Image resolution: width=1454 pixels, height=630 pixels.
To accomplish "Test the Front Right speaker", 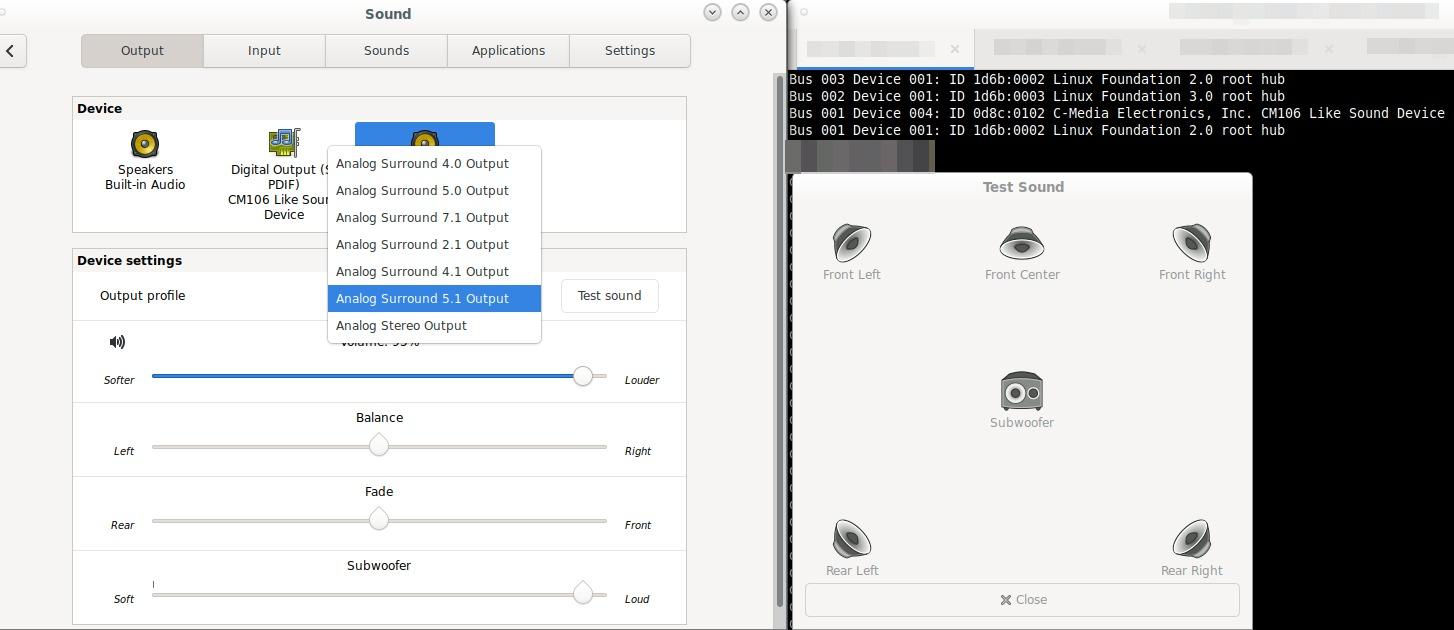I will pyautogui.click(x=1191, y=244).
